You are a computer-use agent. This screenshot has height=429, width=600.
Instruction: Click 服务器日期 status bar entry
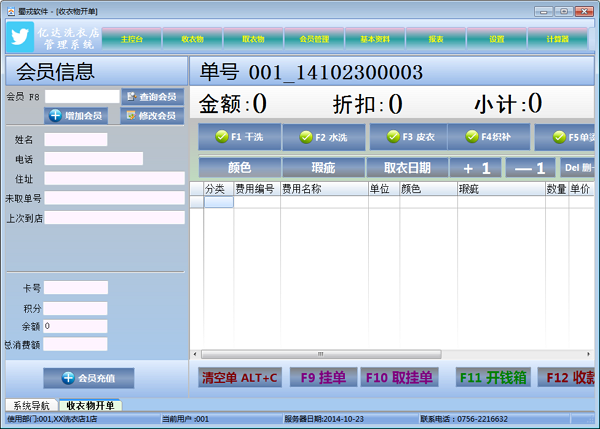324,419
